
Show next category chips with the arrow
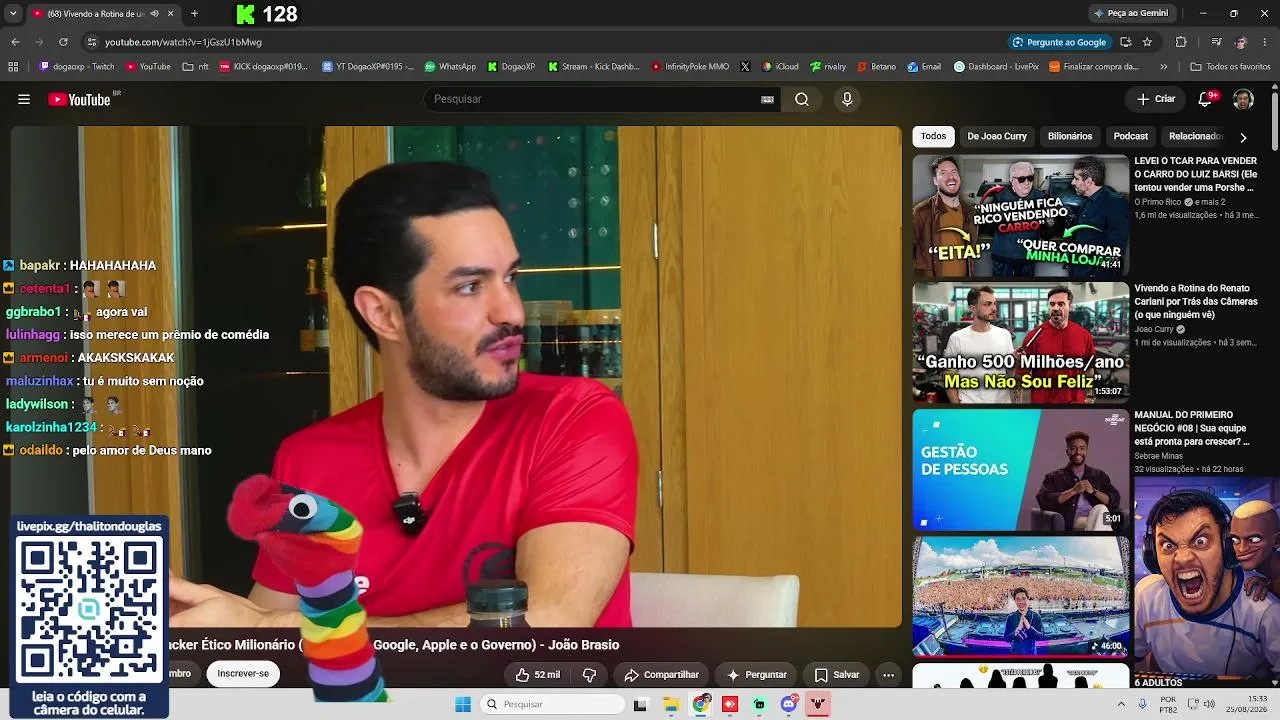1243,137
